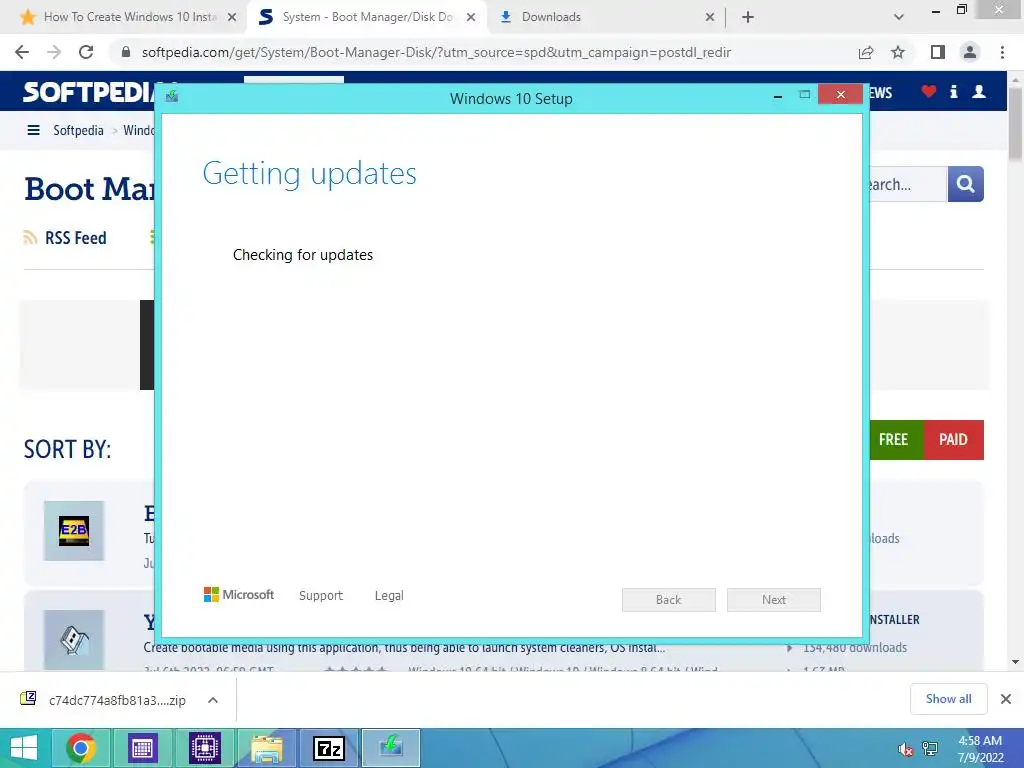Click the Legal link in Windows 10 Setup

point(389,596)
